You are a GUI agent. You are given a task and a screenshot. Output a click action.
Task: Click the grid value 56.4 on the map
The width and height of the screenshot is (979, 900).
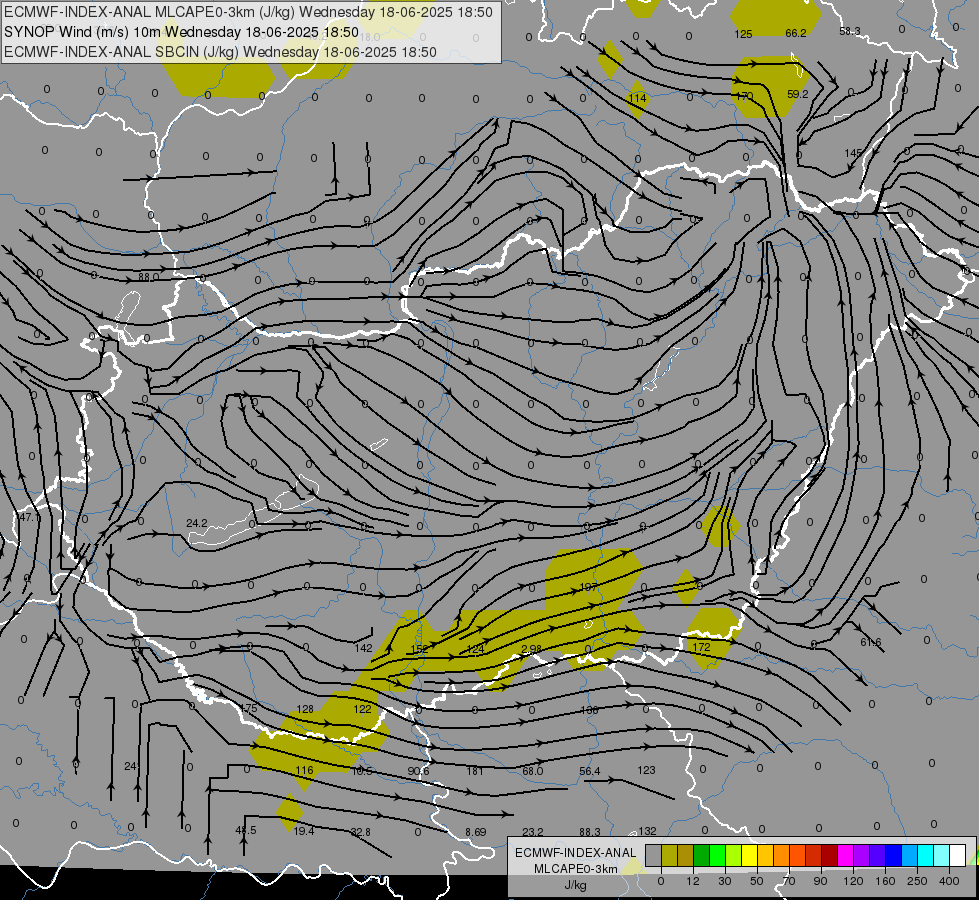(590, 771)
